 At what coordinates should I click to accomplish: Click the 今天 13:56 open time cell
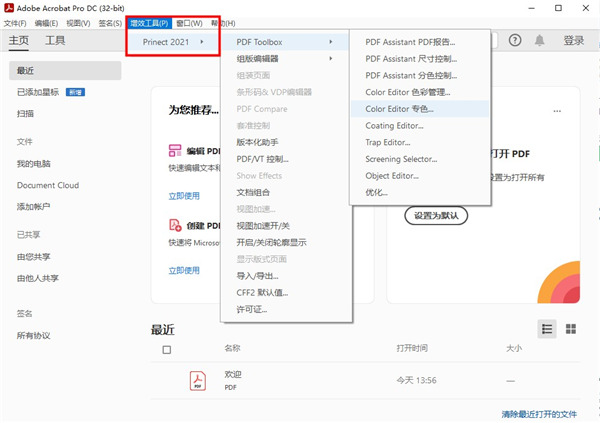tap(416, 381)
